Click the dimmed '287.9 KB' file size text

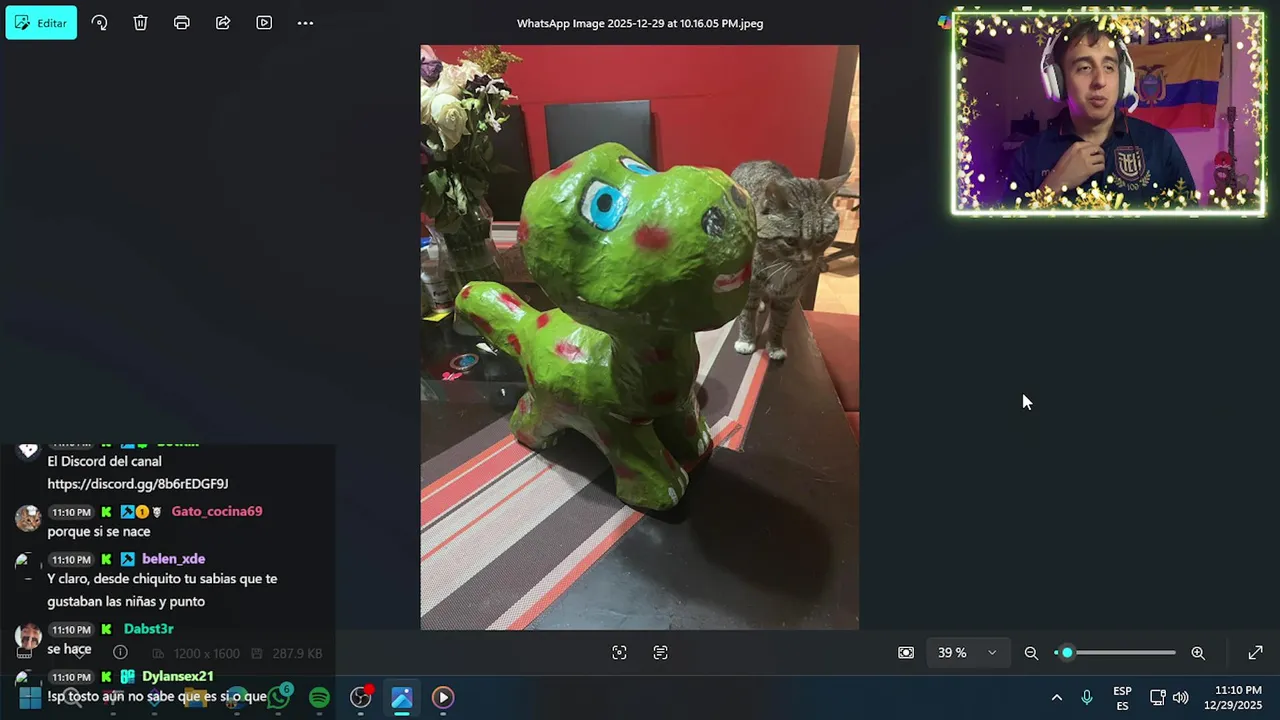coord(297,653)
